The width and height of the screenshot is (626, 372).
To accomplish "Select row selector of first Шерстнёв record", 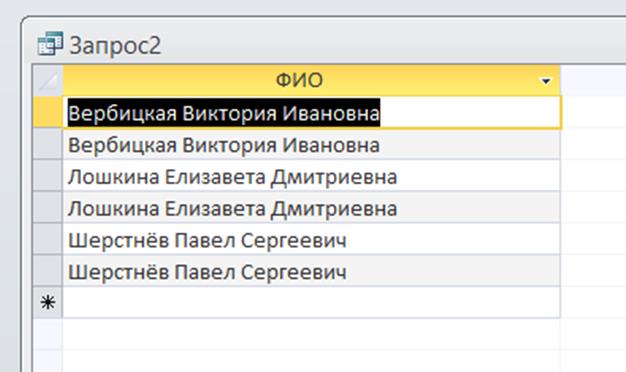I will pyautogui.click(x=48, y=239).
